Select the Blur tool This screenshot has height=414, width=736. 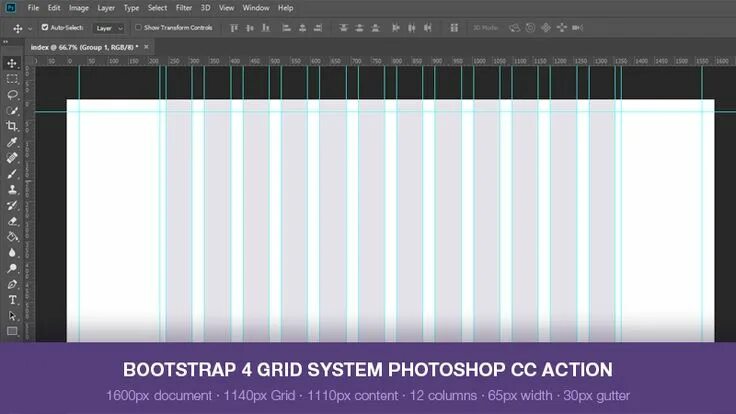(x=12, y=253)
